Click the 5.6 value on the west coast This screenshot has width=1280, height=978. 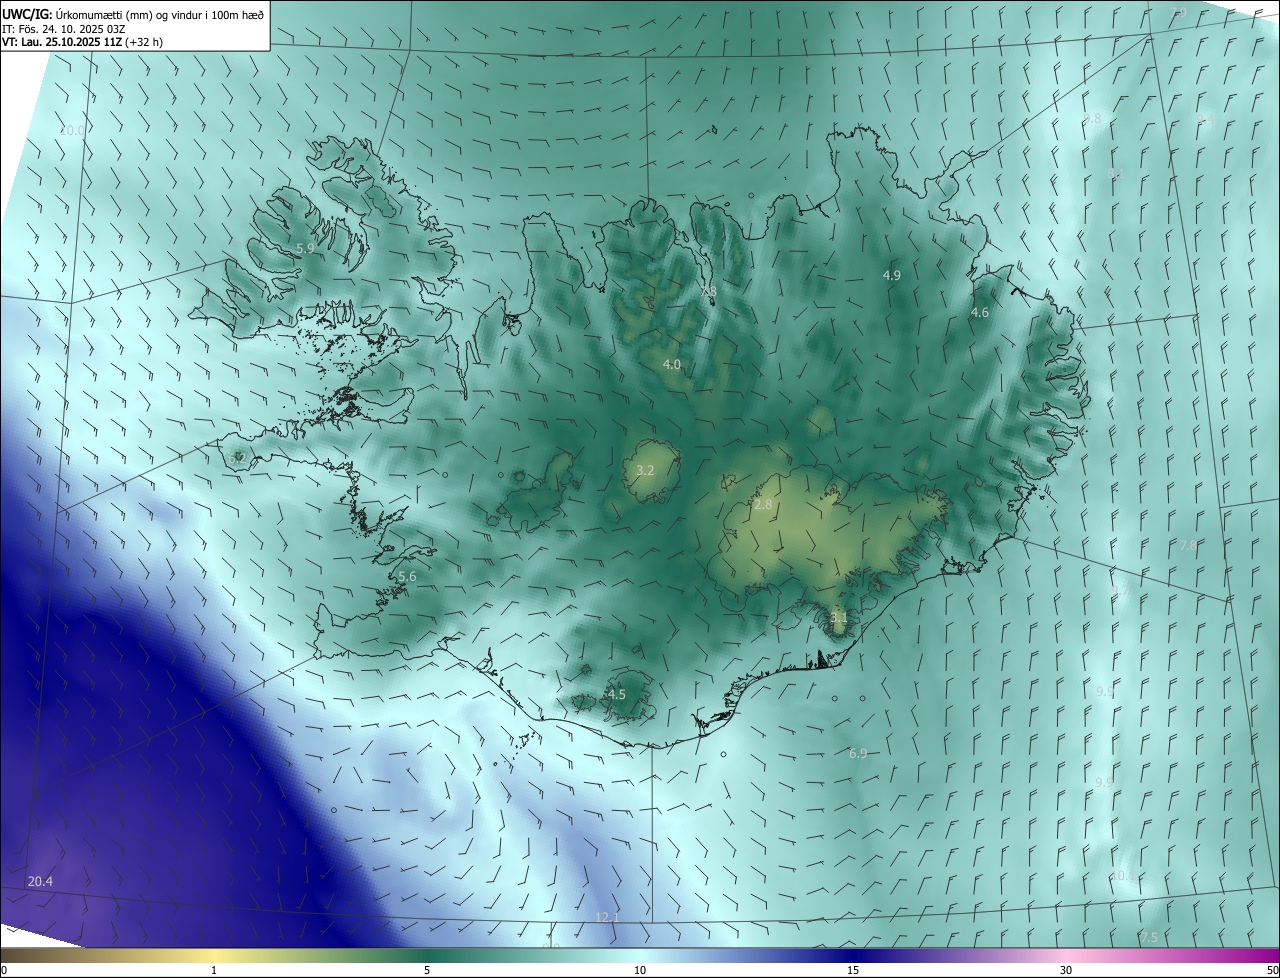pyautogui.click(x=407, y=577)
